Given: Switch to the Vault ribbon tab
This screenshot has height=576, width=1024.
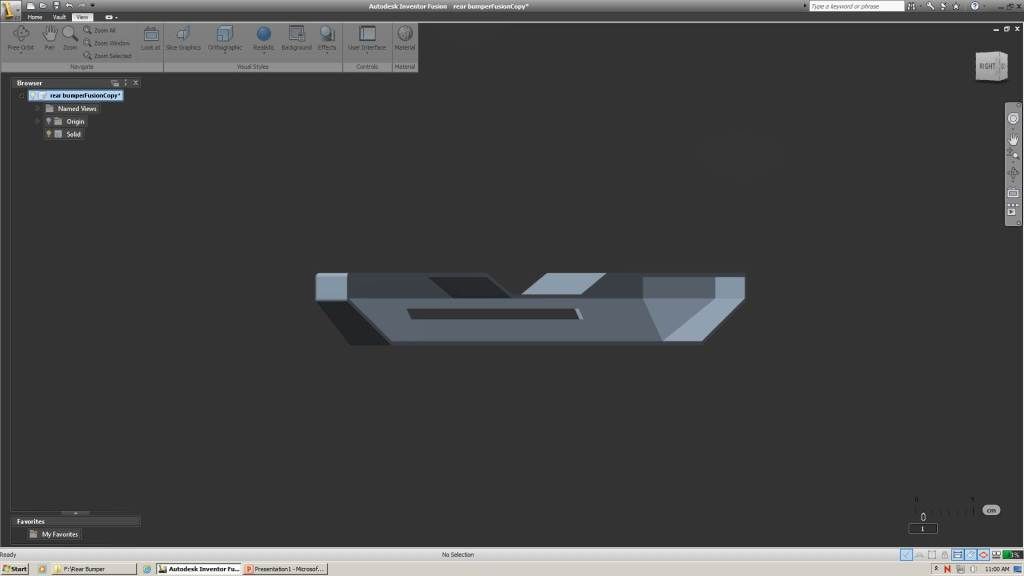Looking at the screenshot, I should pyautogui.click(x=59, y=17).
